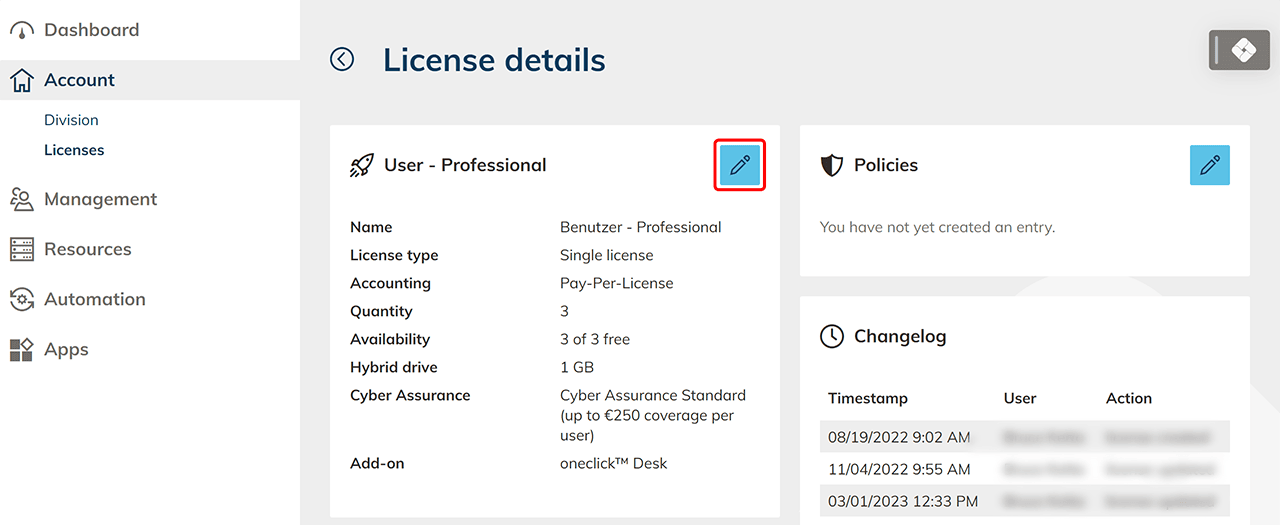Click the Timestamp column header
The height and width of the screenshot is (525, 1280).
(868, 398)
